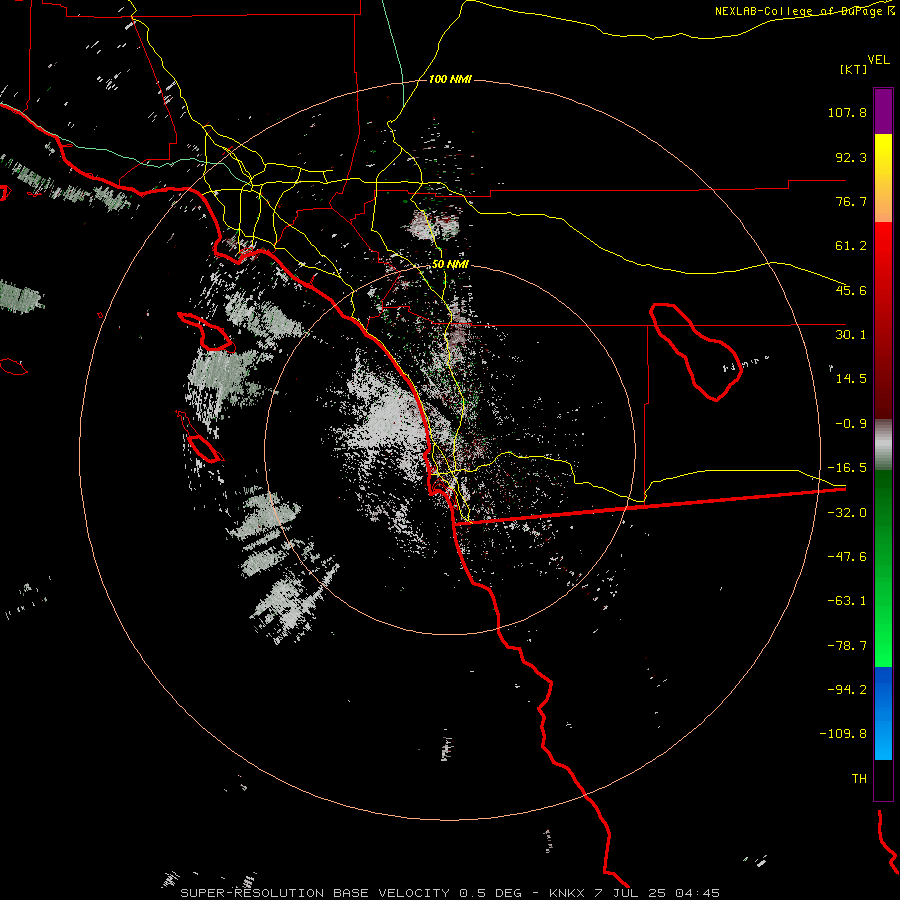Click the 100 NMI range ring label
The image size is (900, 900).
(x=450, y=79)
